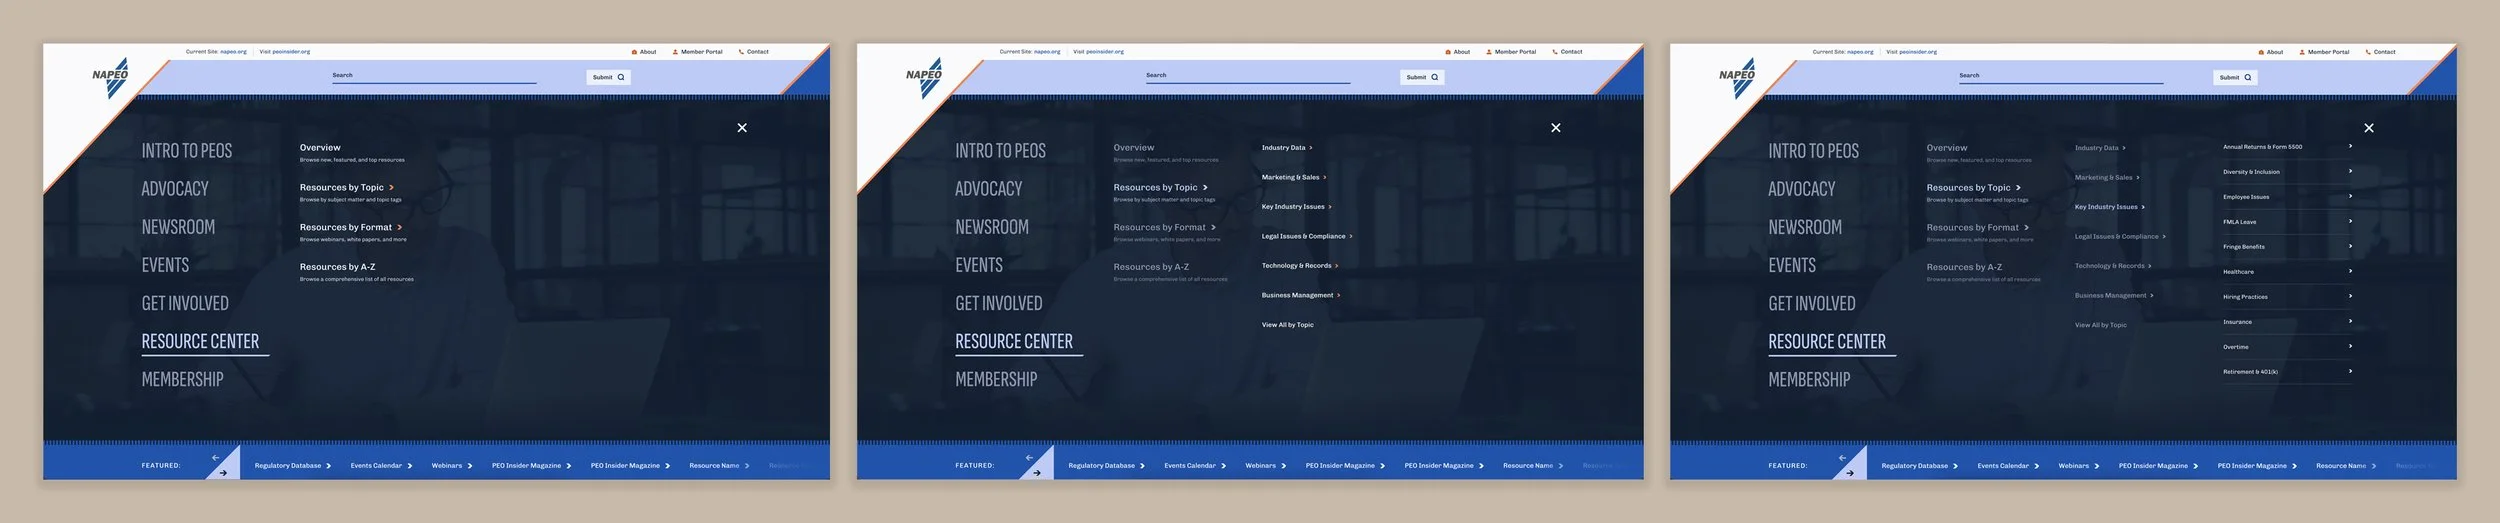Select Get Involved in the middle mockup menu
The image size is (2500, 523).
(999, 303)
